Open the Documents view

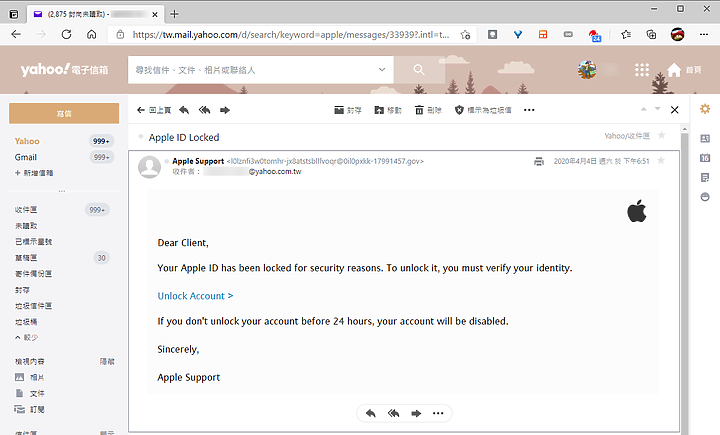click(x=30, y=394)
